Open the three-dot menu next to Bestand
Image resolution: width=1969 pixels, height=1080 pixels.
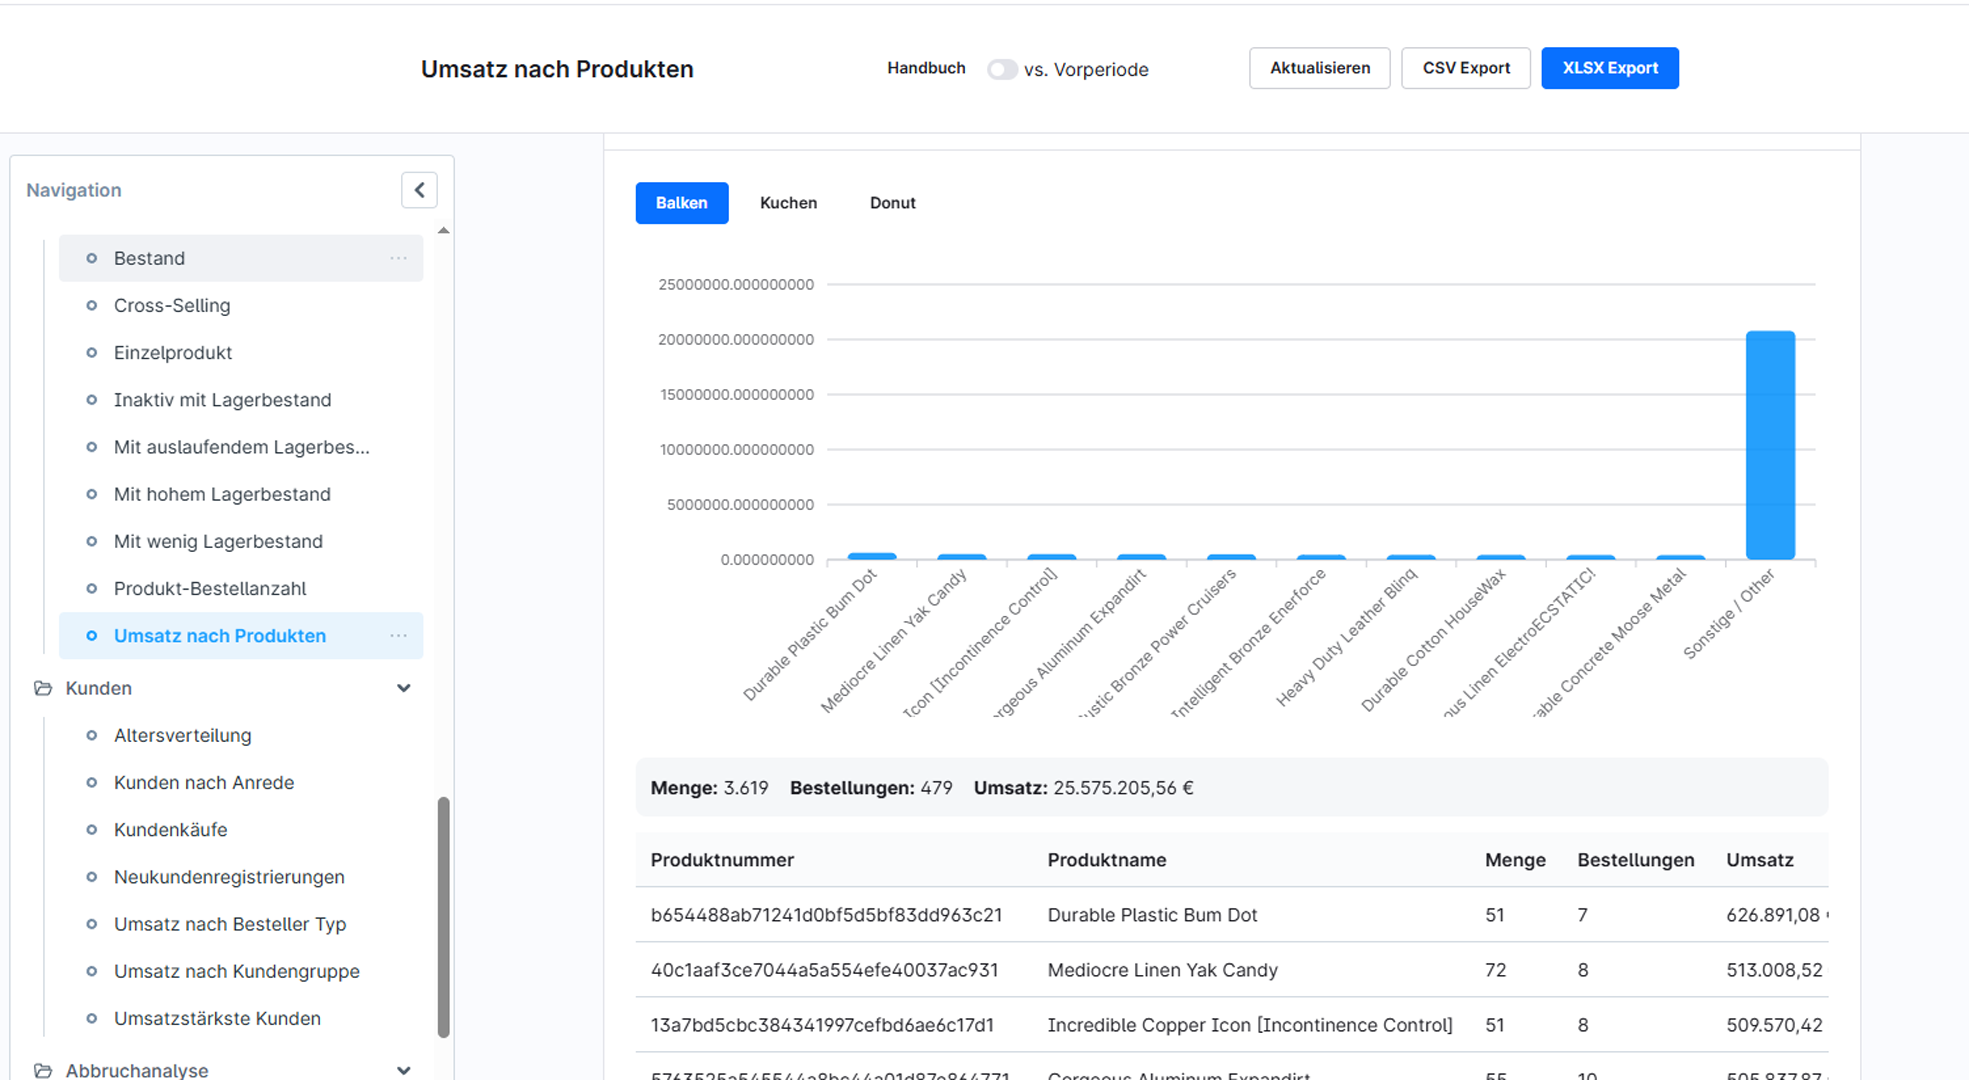click(398, 258)
